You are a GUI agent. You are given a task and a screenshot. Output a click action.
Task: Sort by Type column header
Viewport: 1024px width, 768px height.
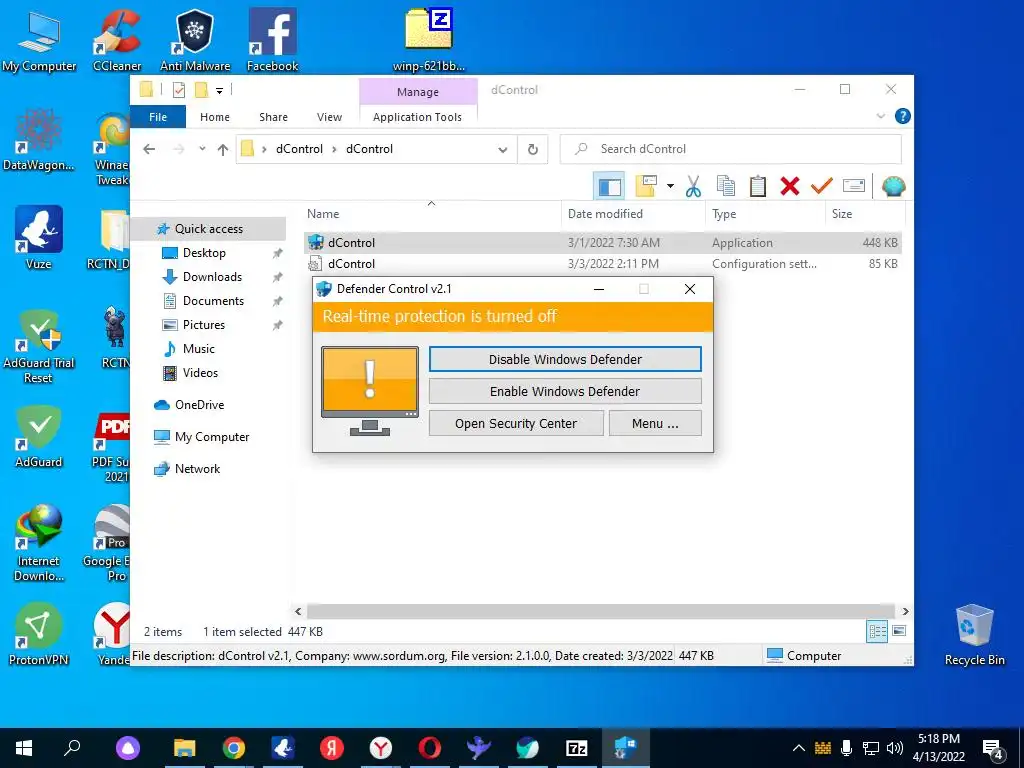[765, 214]
